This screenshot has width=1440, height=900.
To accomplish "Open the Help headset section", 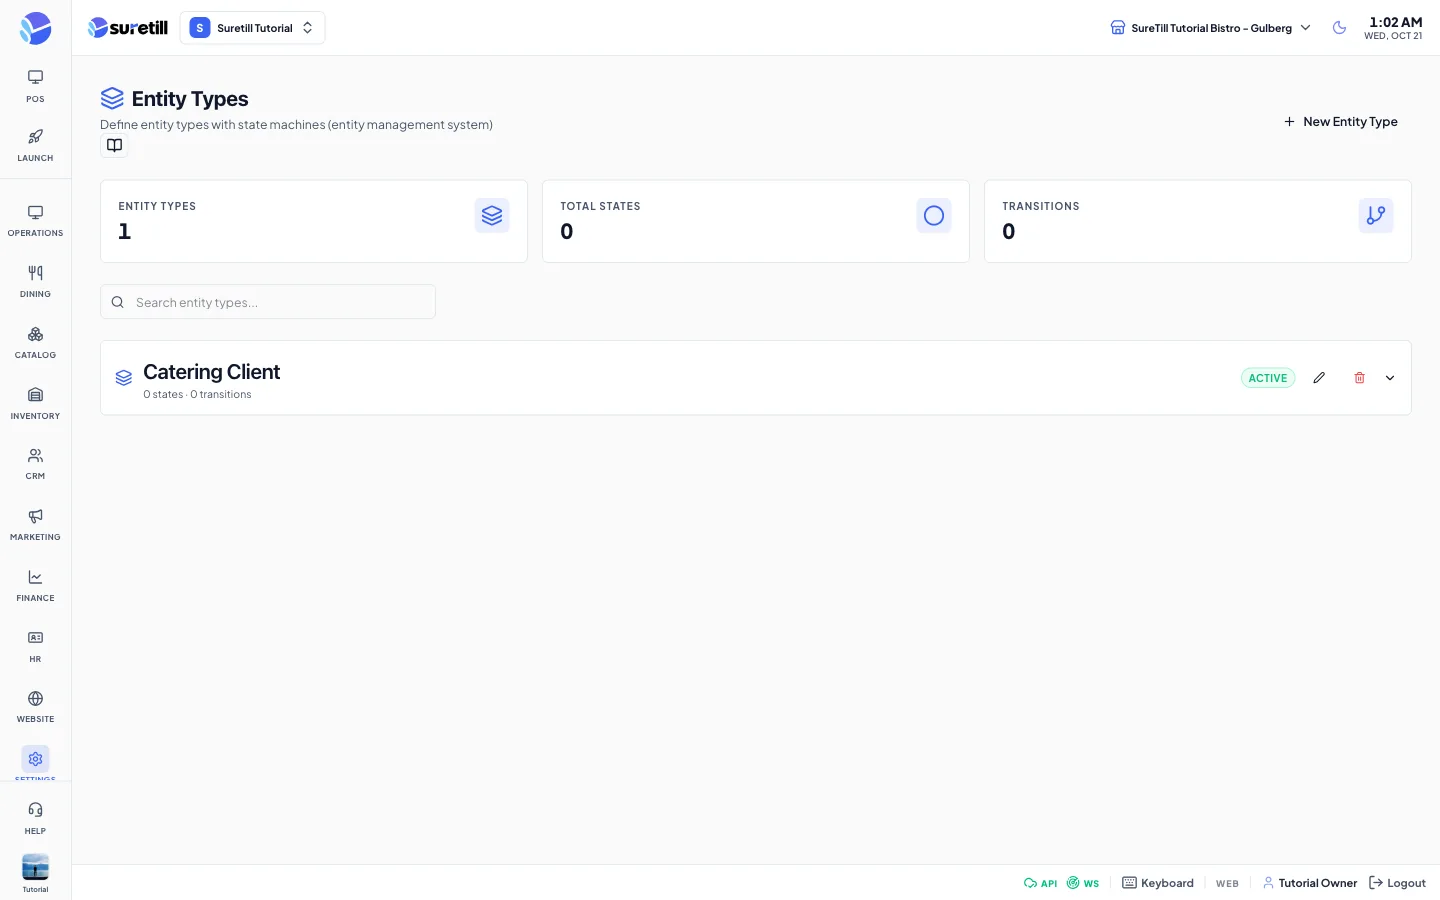I will pos(35,818).
